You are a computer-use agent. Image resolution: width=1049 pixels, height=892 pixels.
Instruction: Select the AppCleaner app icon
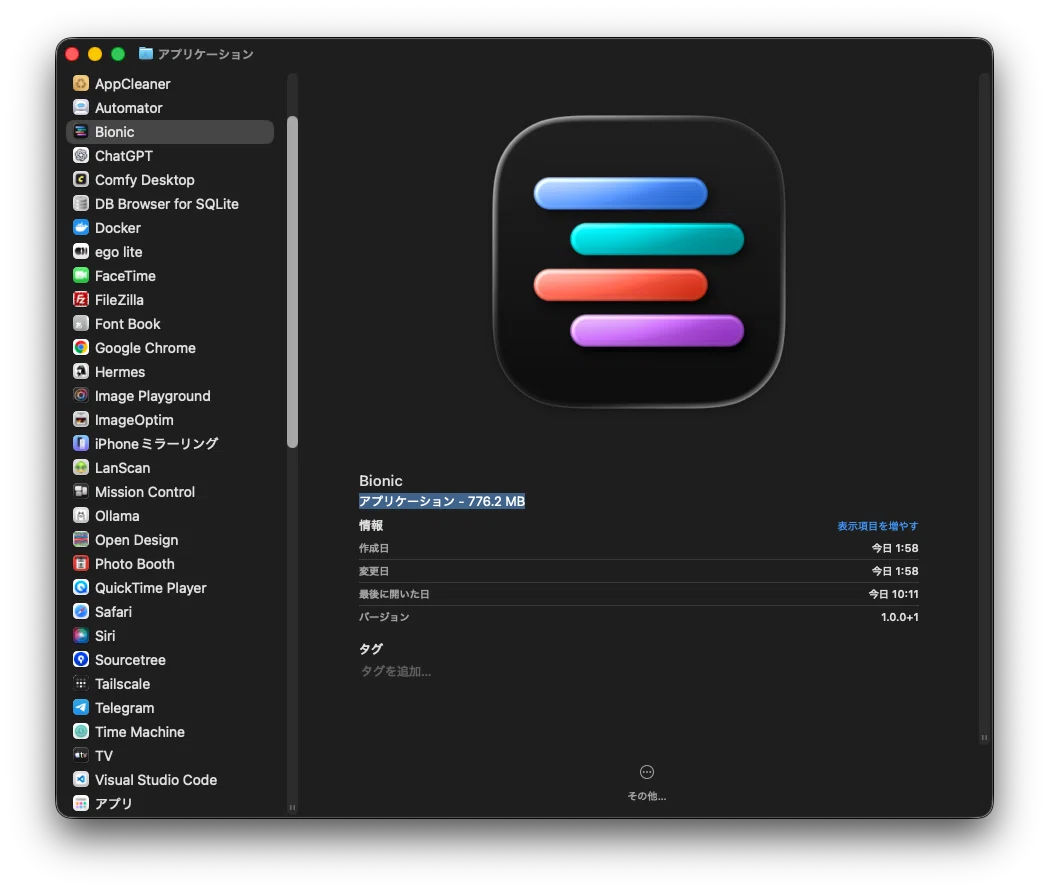pos(81,84)
